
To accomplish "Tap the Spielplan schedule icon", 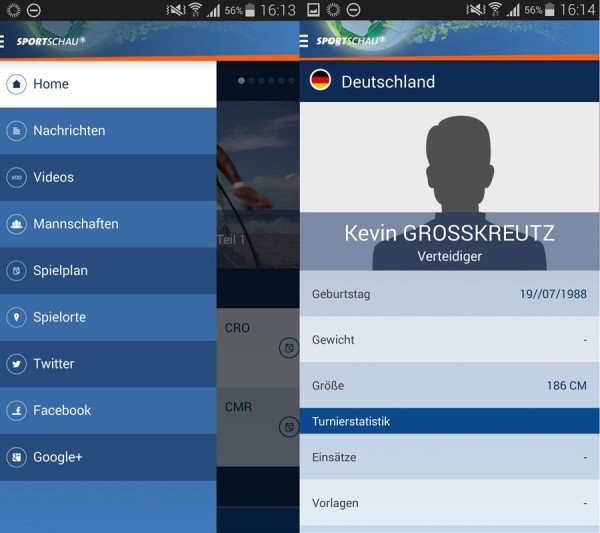I will (16, 270).
